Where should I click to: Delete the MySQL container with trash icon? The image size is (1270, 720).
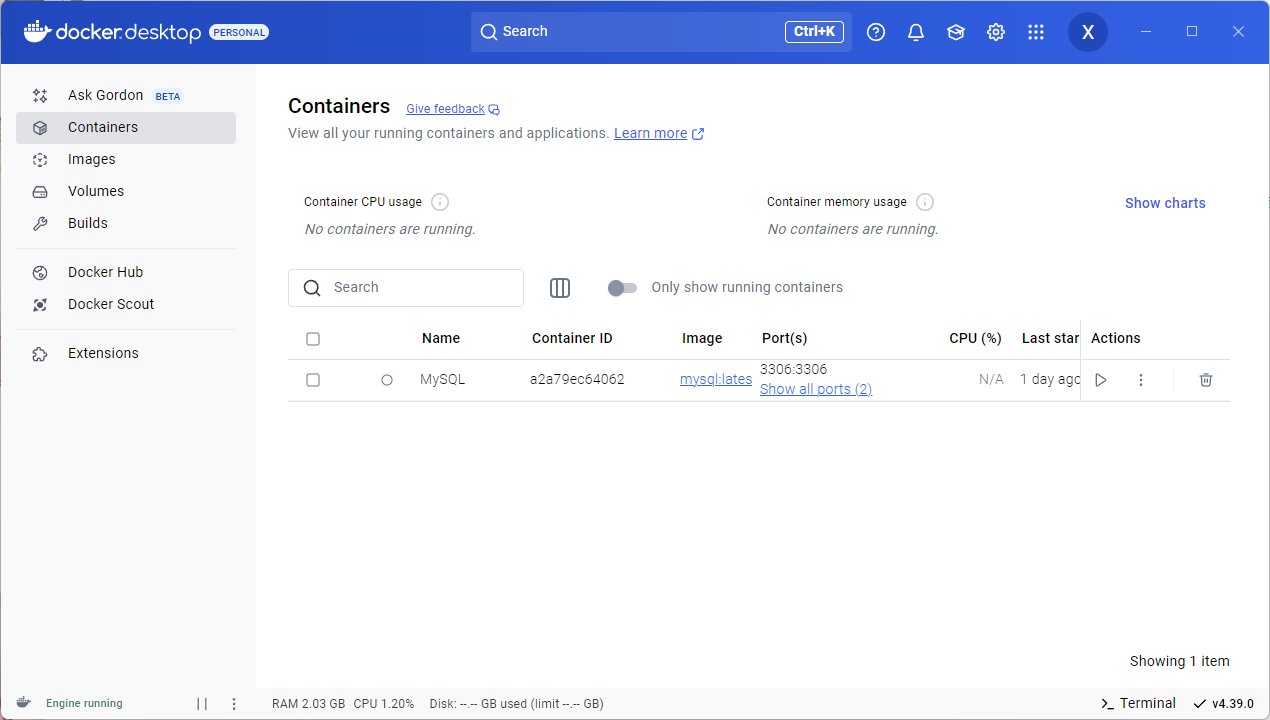coord(1205,380)
